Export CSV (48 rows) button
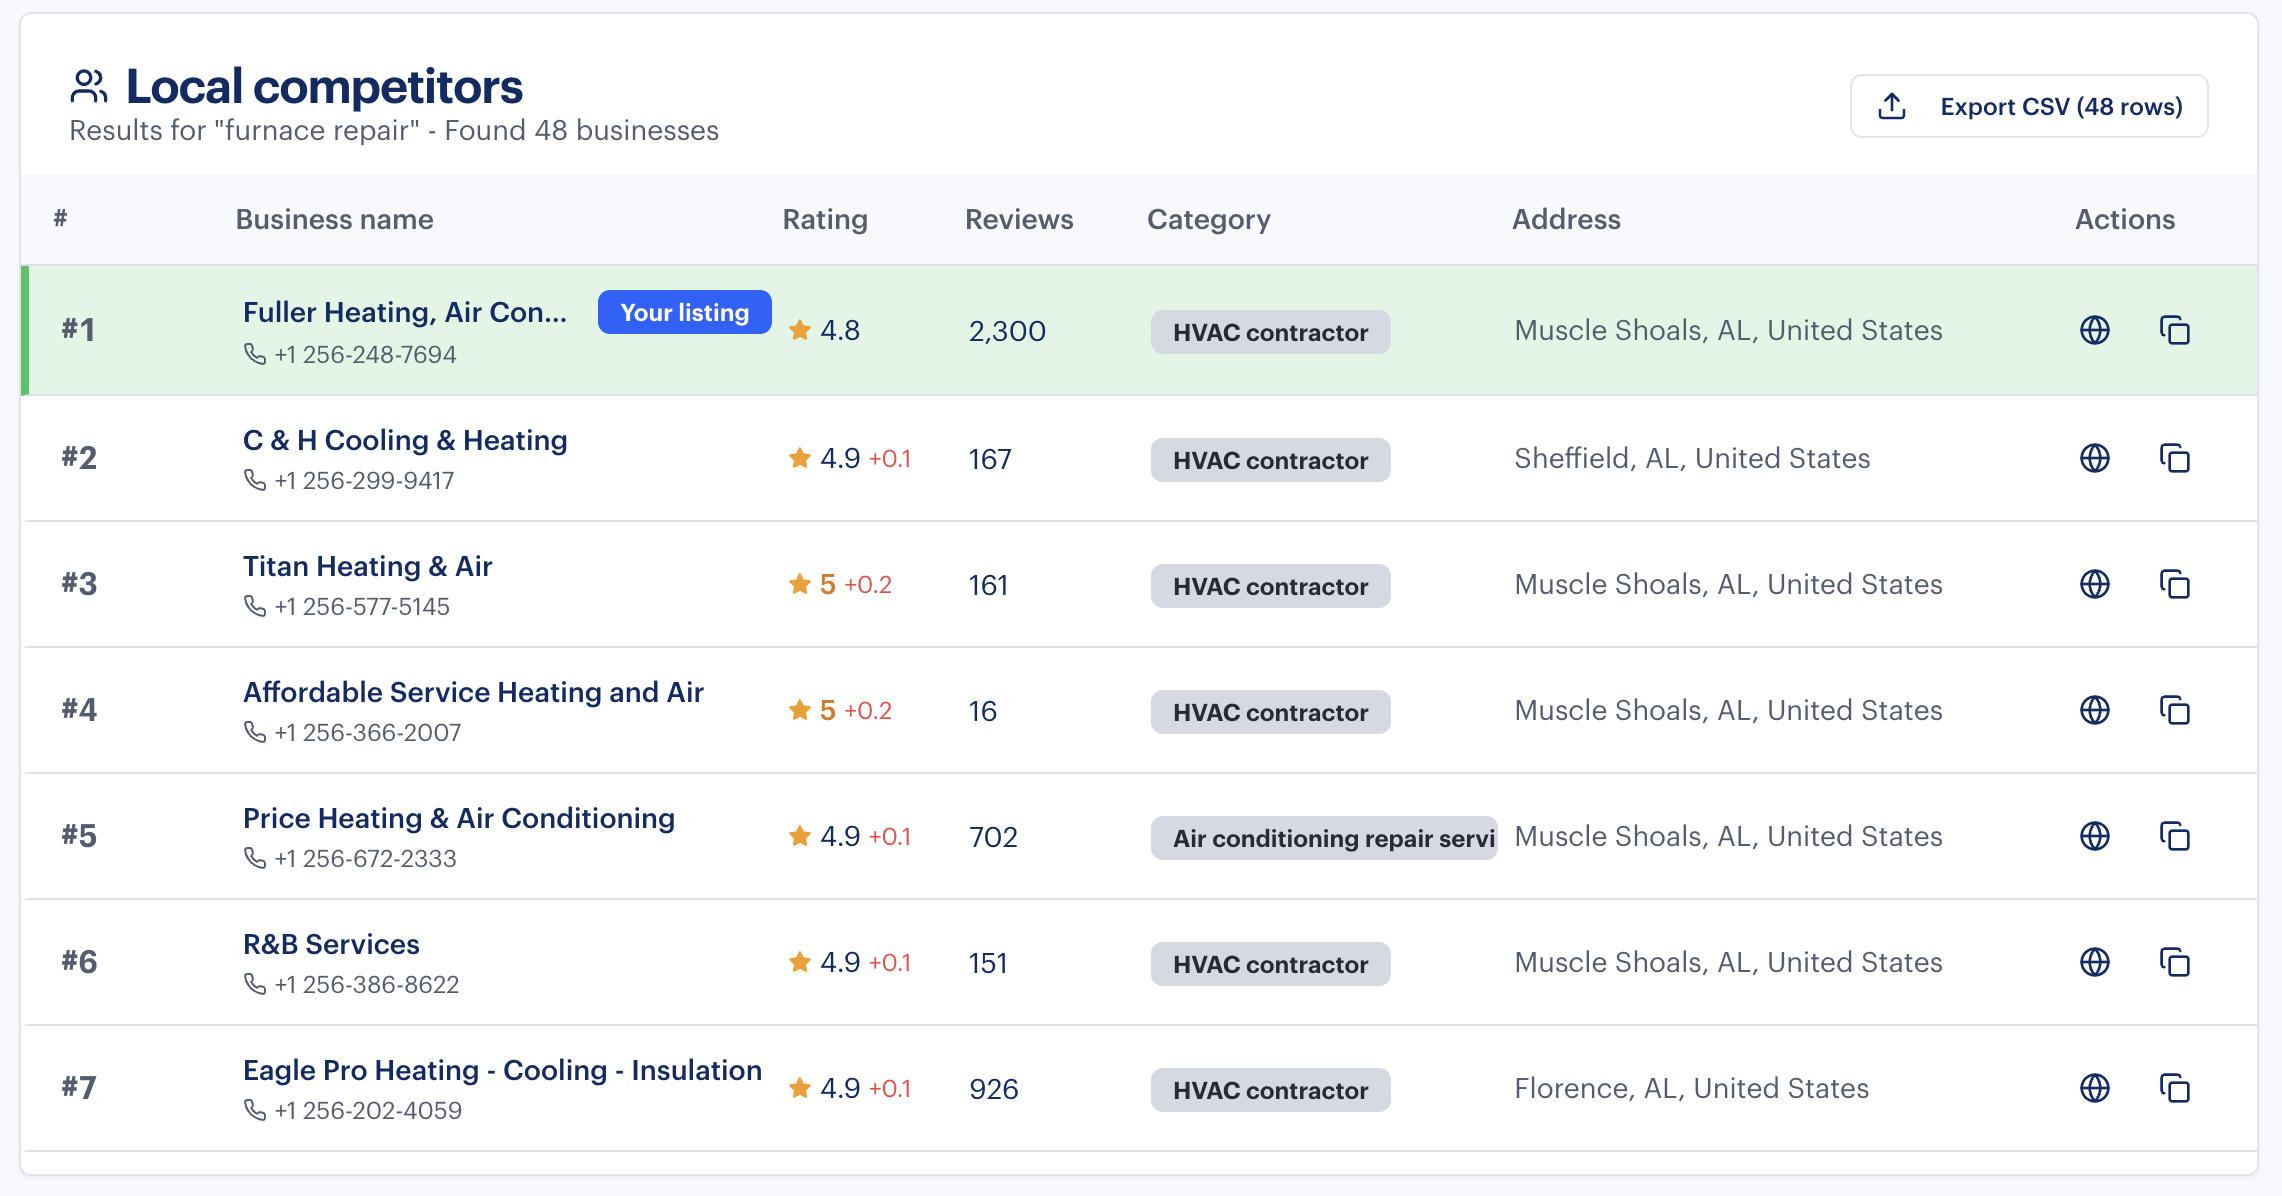 [2029, 106]
